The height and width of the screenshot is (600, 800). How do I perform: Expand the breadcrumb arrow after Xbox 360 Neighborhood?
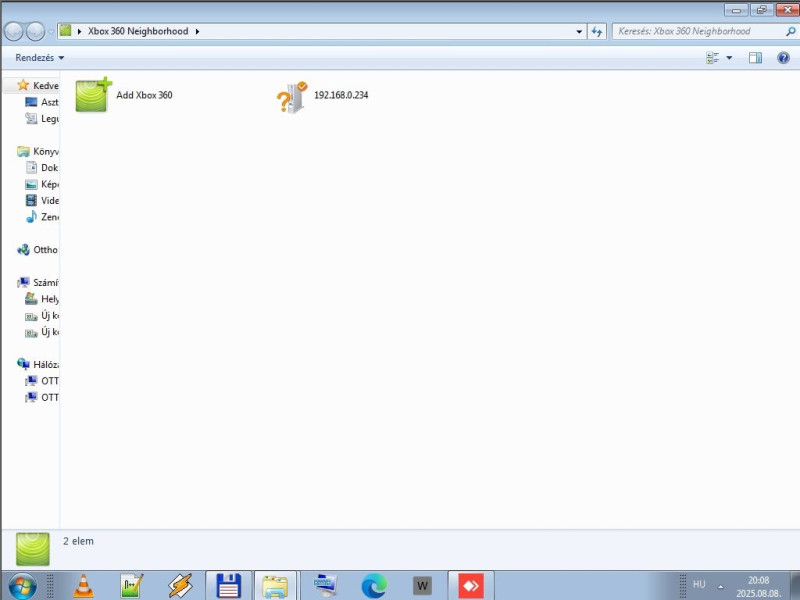[x=197, y=31]
